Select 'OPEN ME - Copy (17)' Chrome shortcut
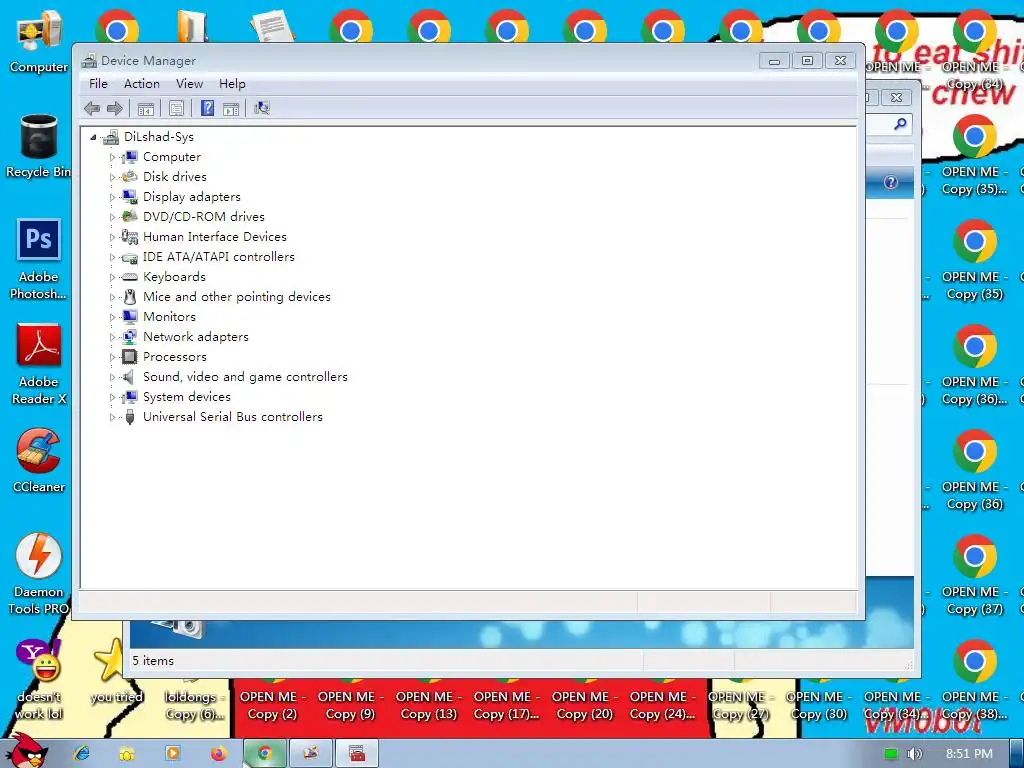This screenshot has width=1024, height=768. [506, 705]
